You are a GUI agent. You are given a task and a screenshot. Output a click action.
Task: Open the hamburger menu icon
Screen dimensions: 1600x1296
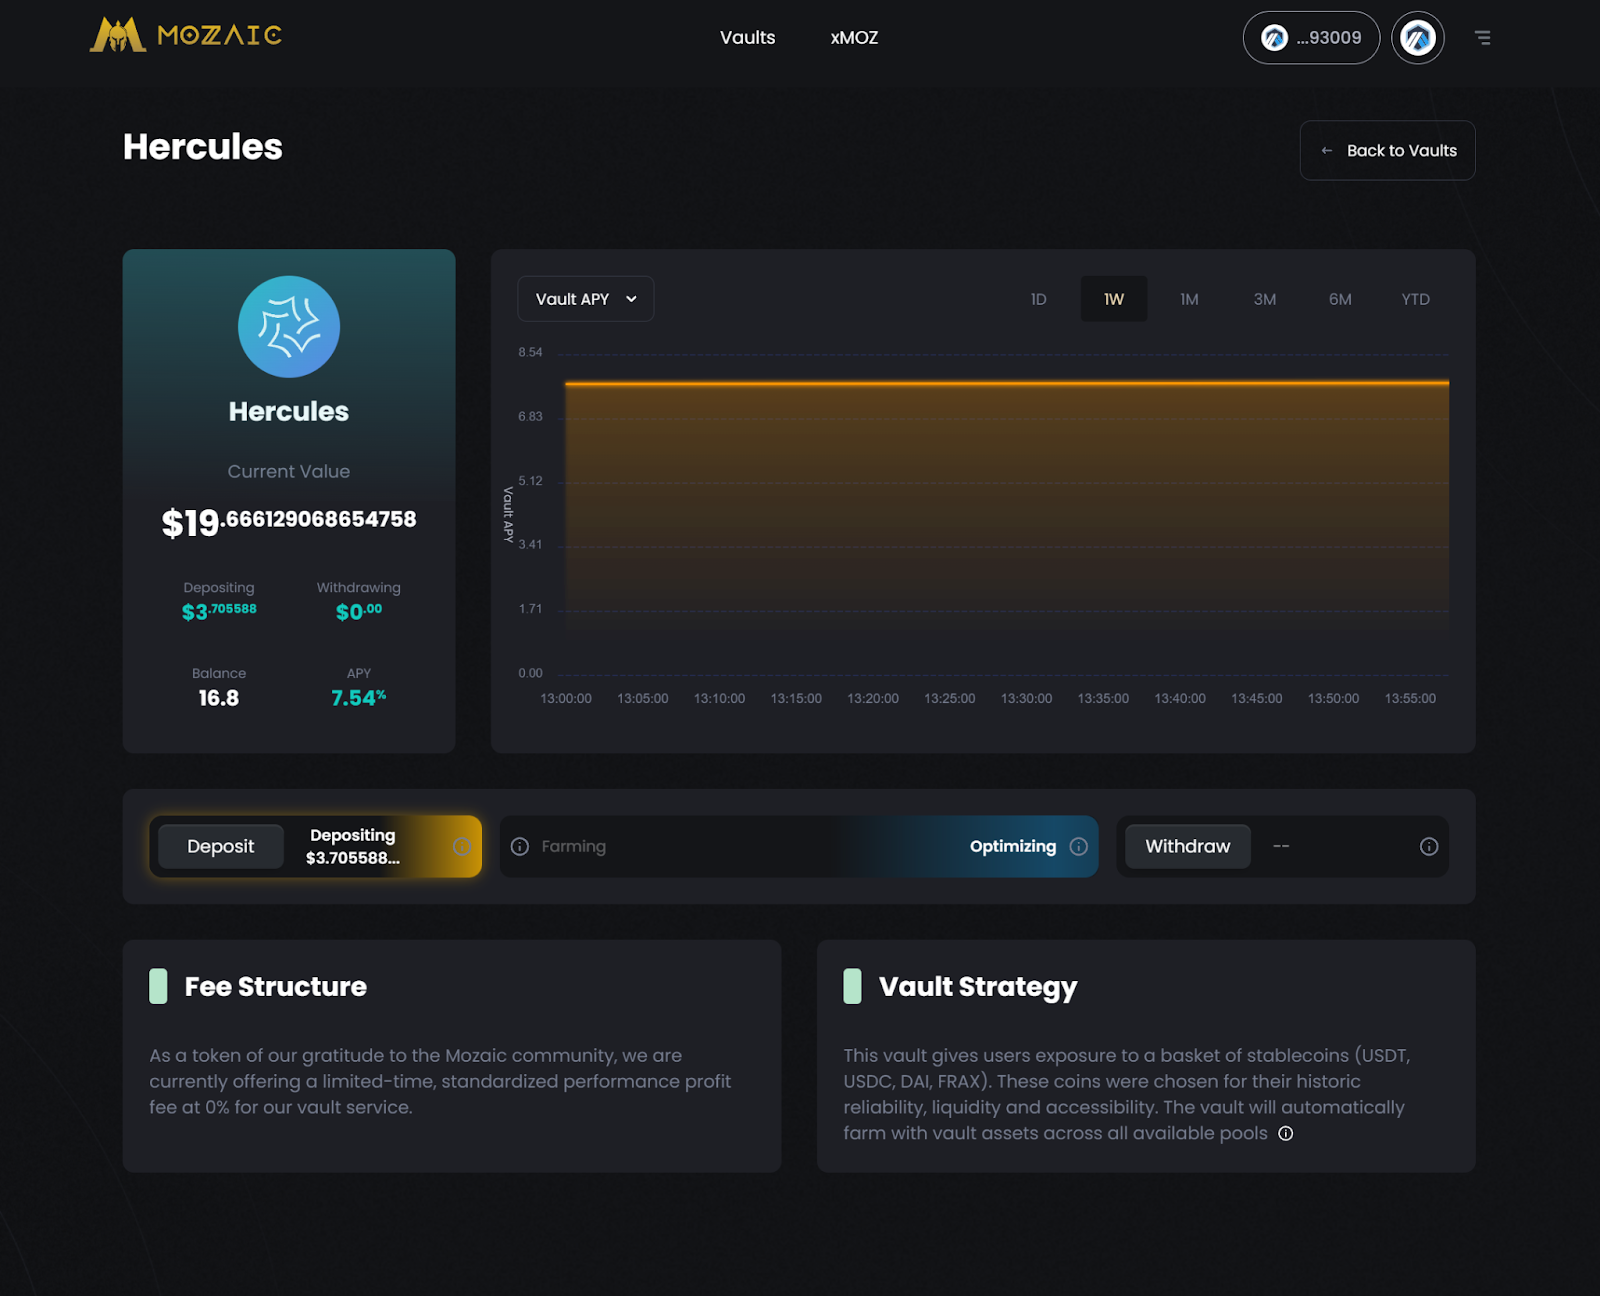[1482, 38]
